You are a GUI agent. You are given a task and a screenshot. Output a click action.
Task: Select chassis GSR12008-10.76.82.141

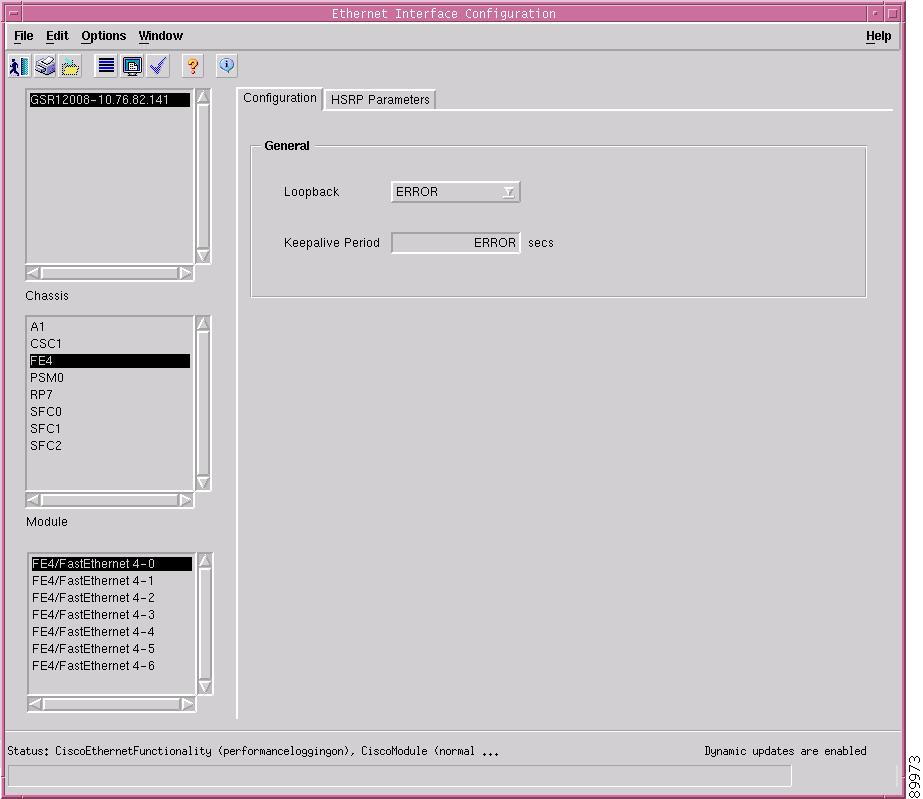click(x=109, y=100)
